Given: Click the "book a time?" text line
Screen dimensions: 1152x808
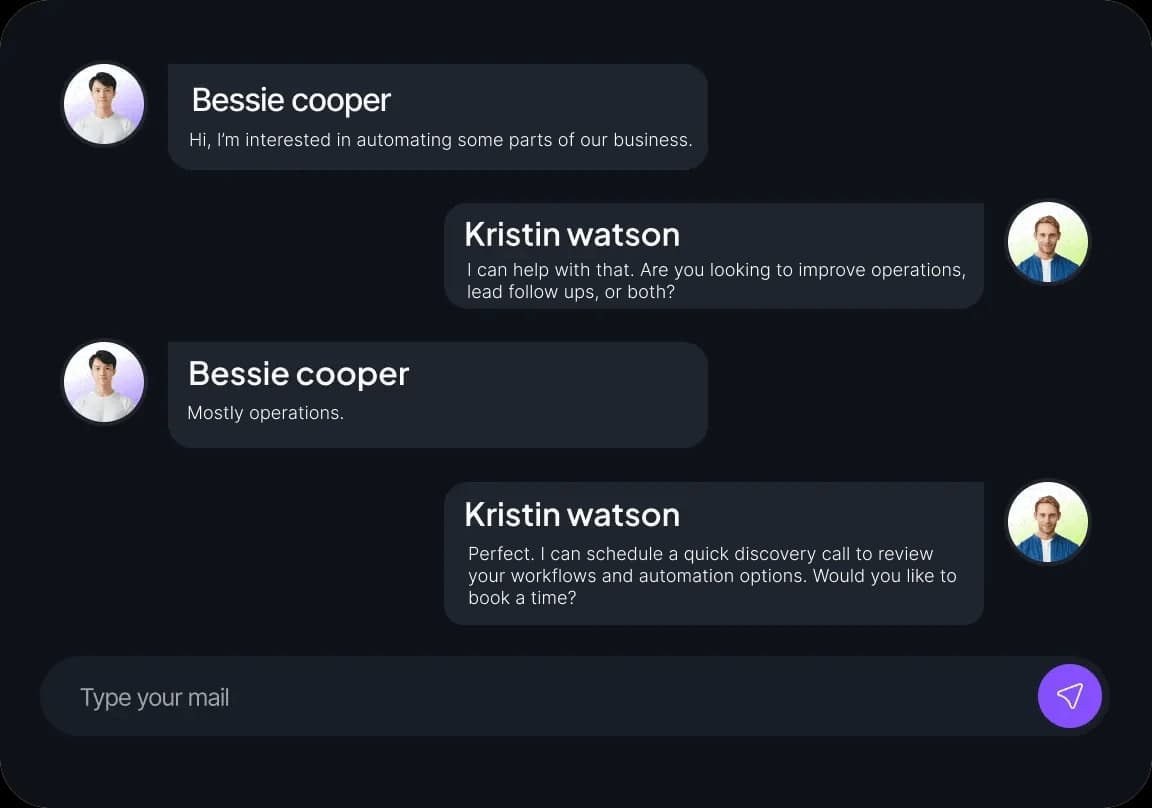Looking at the screenshot, I should [522, 598].
